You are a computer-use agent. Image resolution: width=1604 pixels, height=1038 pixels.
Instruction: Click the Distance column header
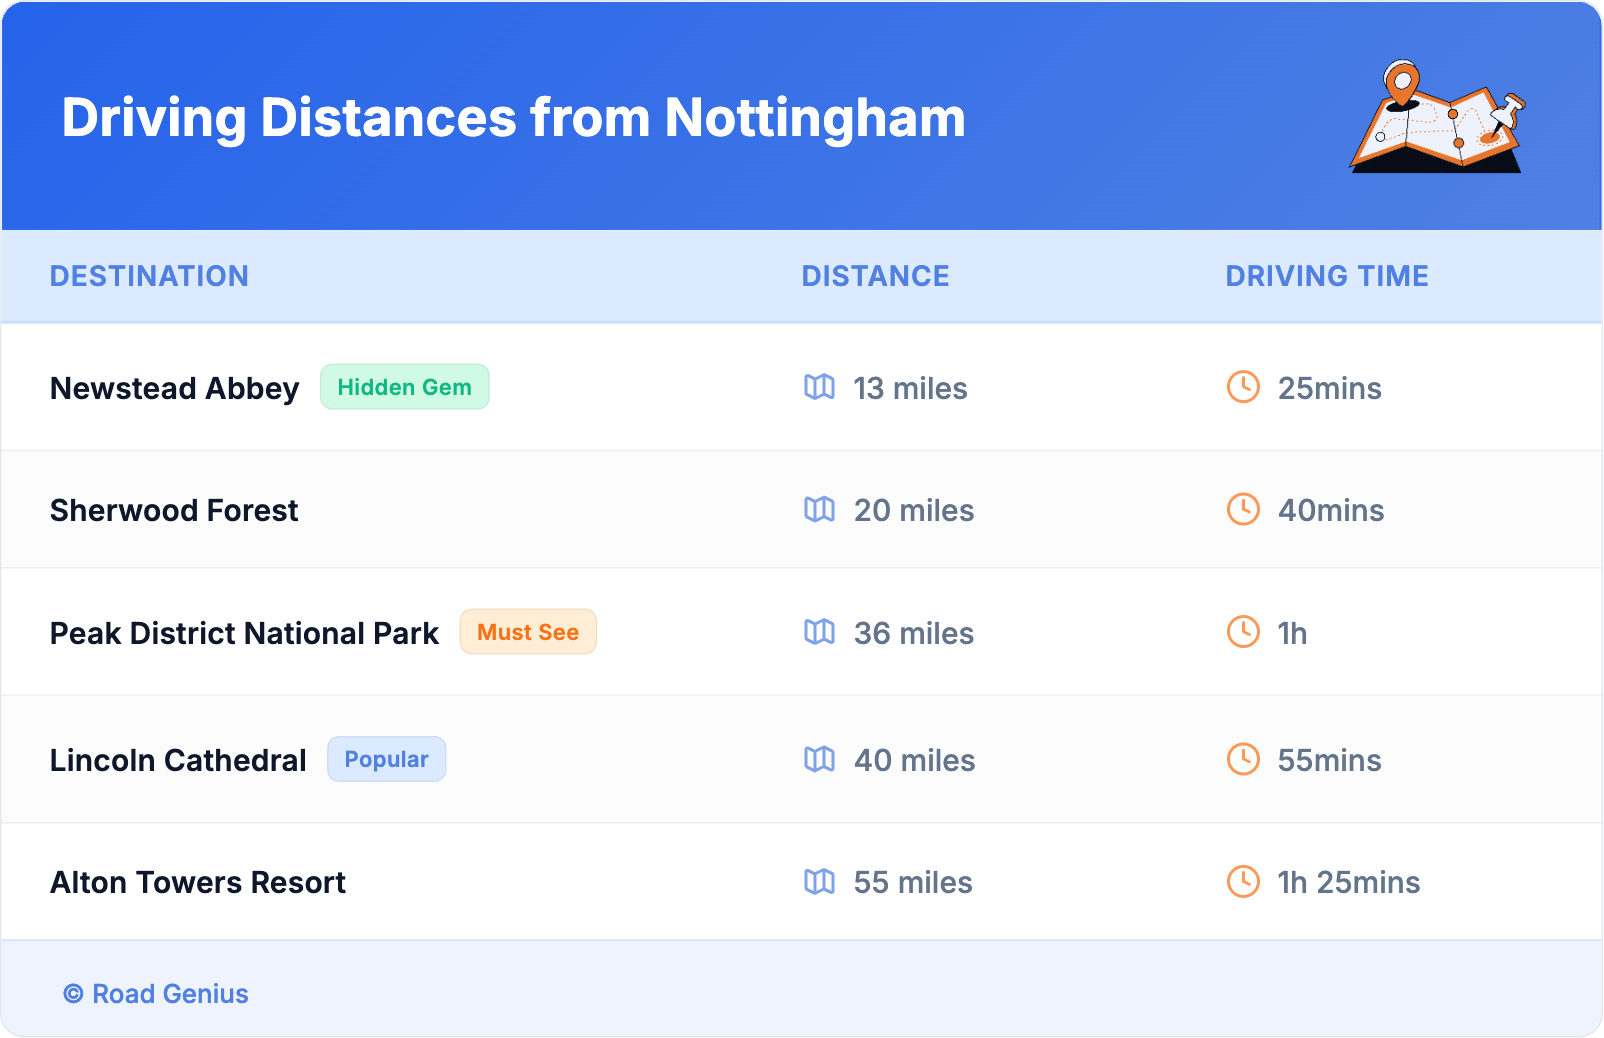click(875, 276)
